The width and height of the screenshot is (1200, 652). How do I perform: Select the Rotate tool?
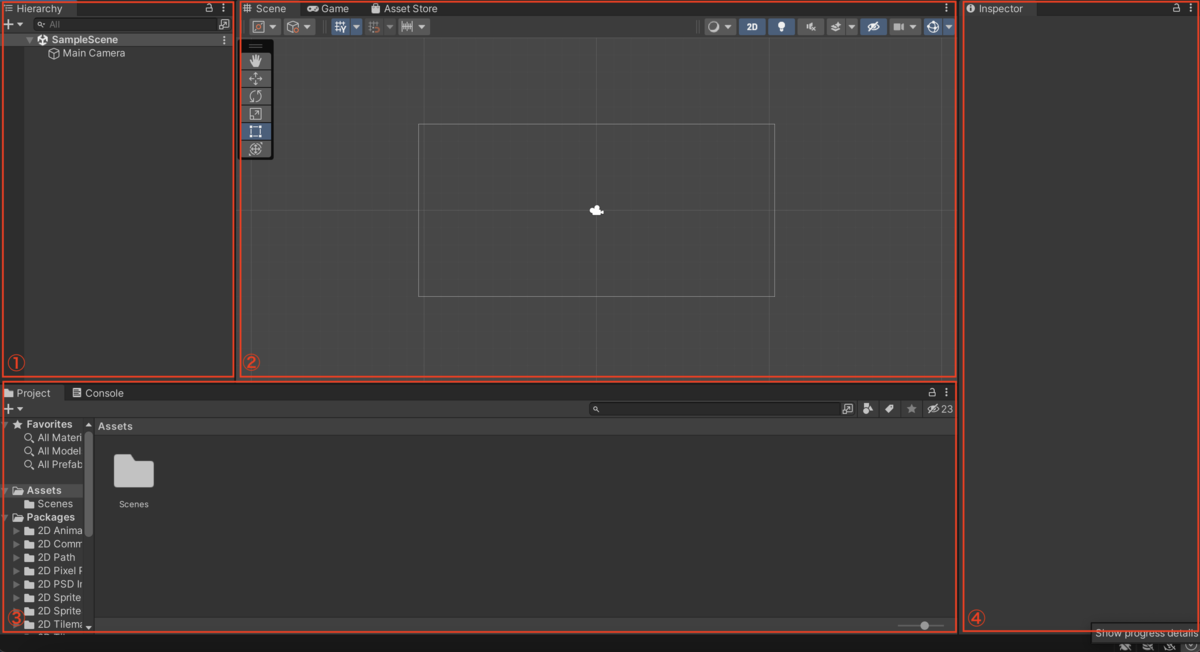click(257, 96)
